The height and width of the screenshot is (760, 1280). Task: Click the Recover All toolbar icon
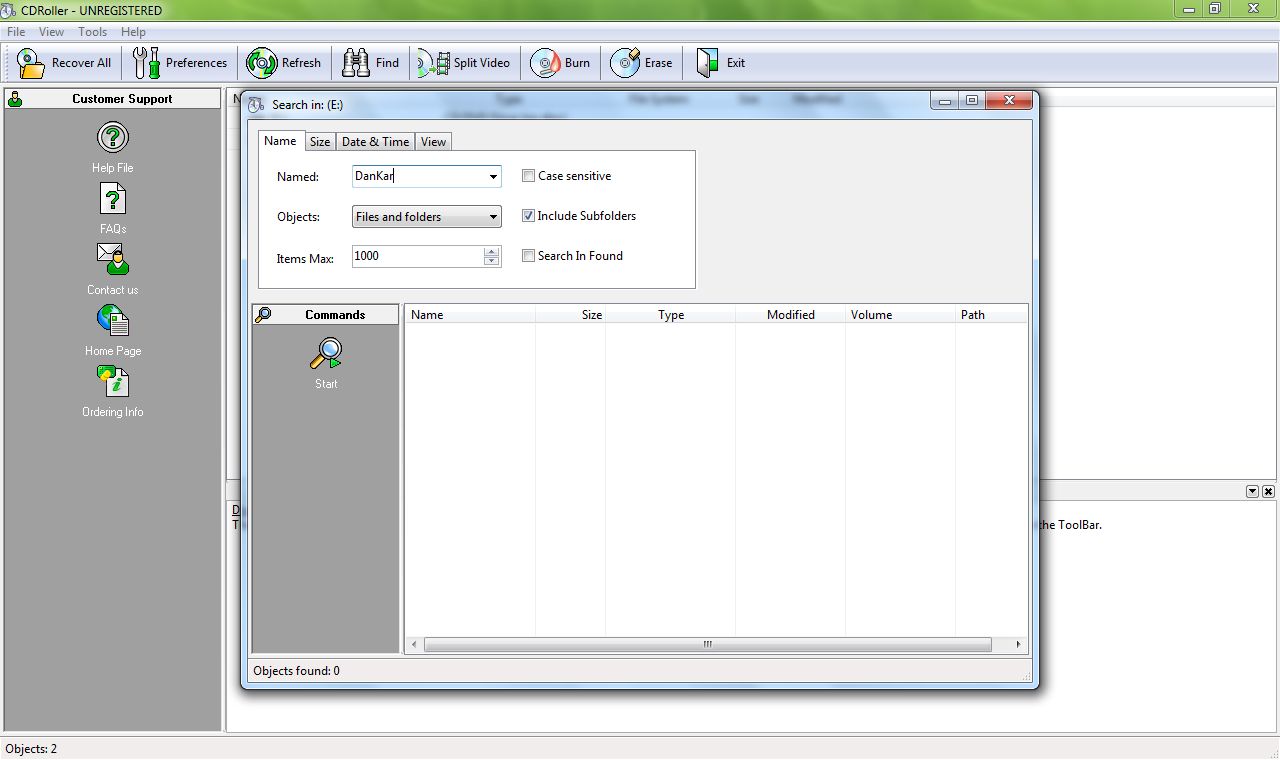coord(31,63)
